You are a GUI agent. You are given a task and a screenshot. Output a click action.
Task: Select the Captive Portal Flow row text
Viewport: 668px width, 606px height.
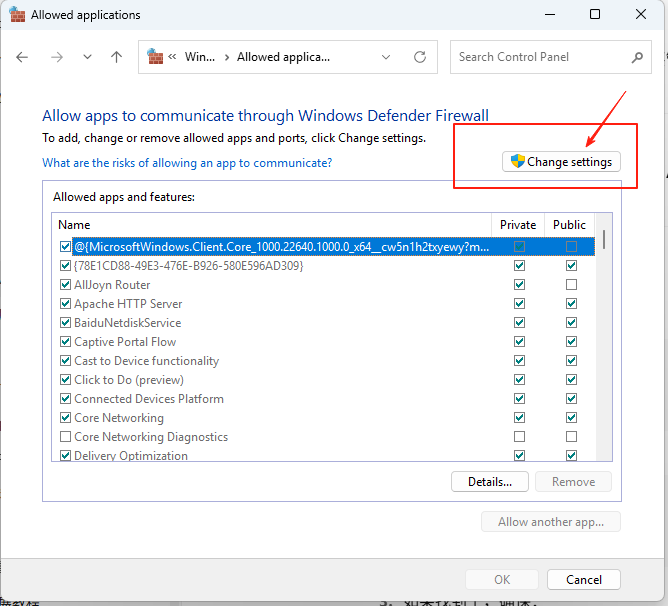(125, 342)
